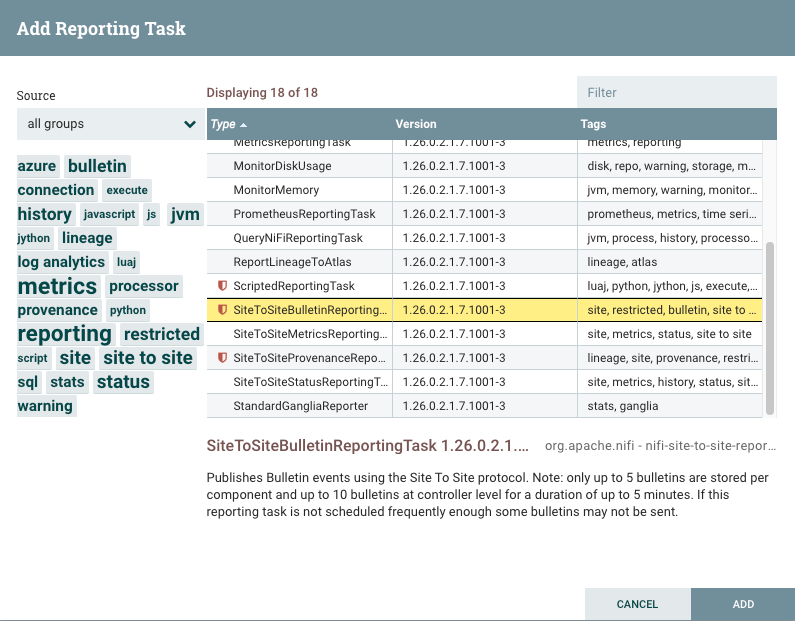
Task: Sort the list by Version column
Action: (416, 124)
